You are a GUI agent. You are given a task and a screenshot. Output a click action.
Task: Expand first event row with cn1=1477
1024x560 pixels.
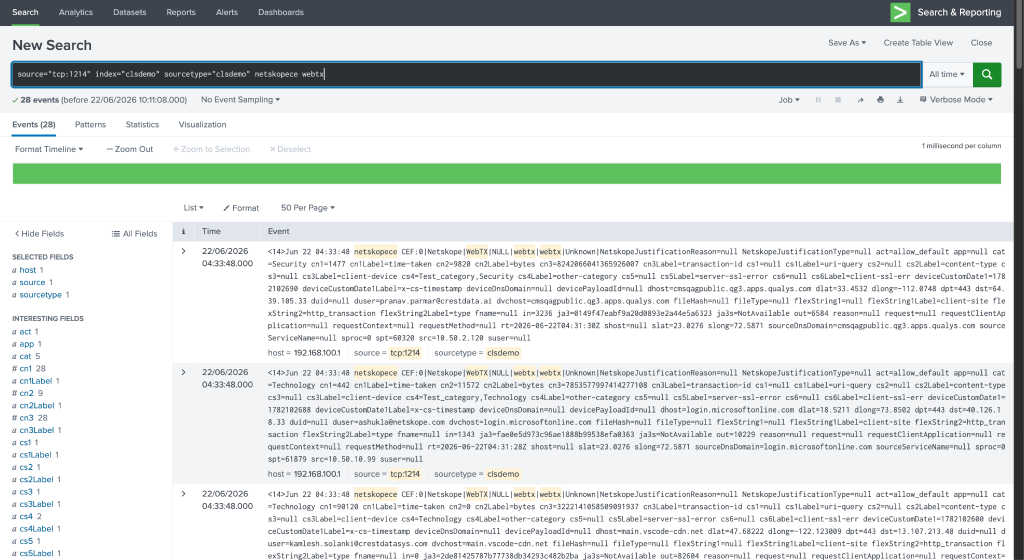point(184,251)
